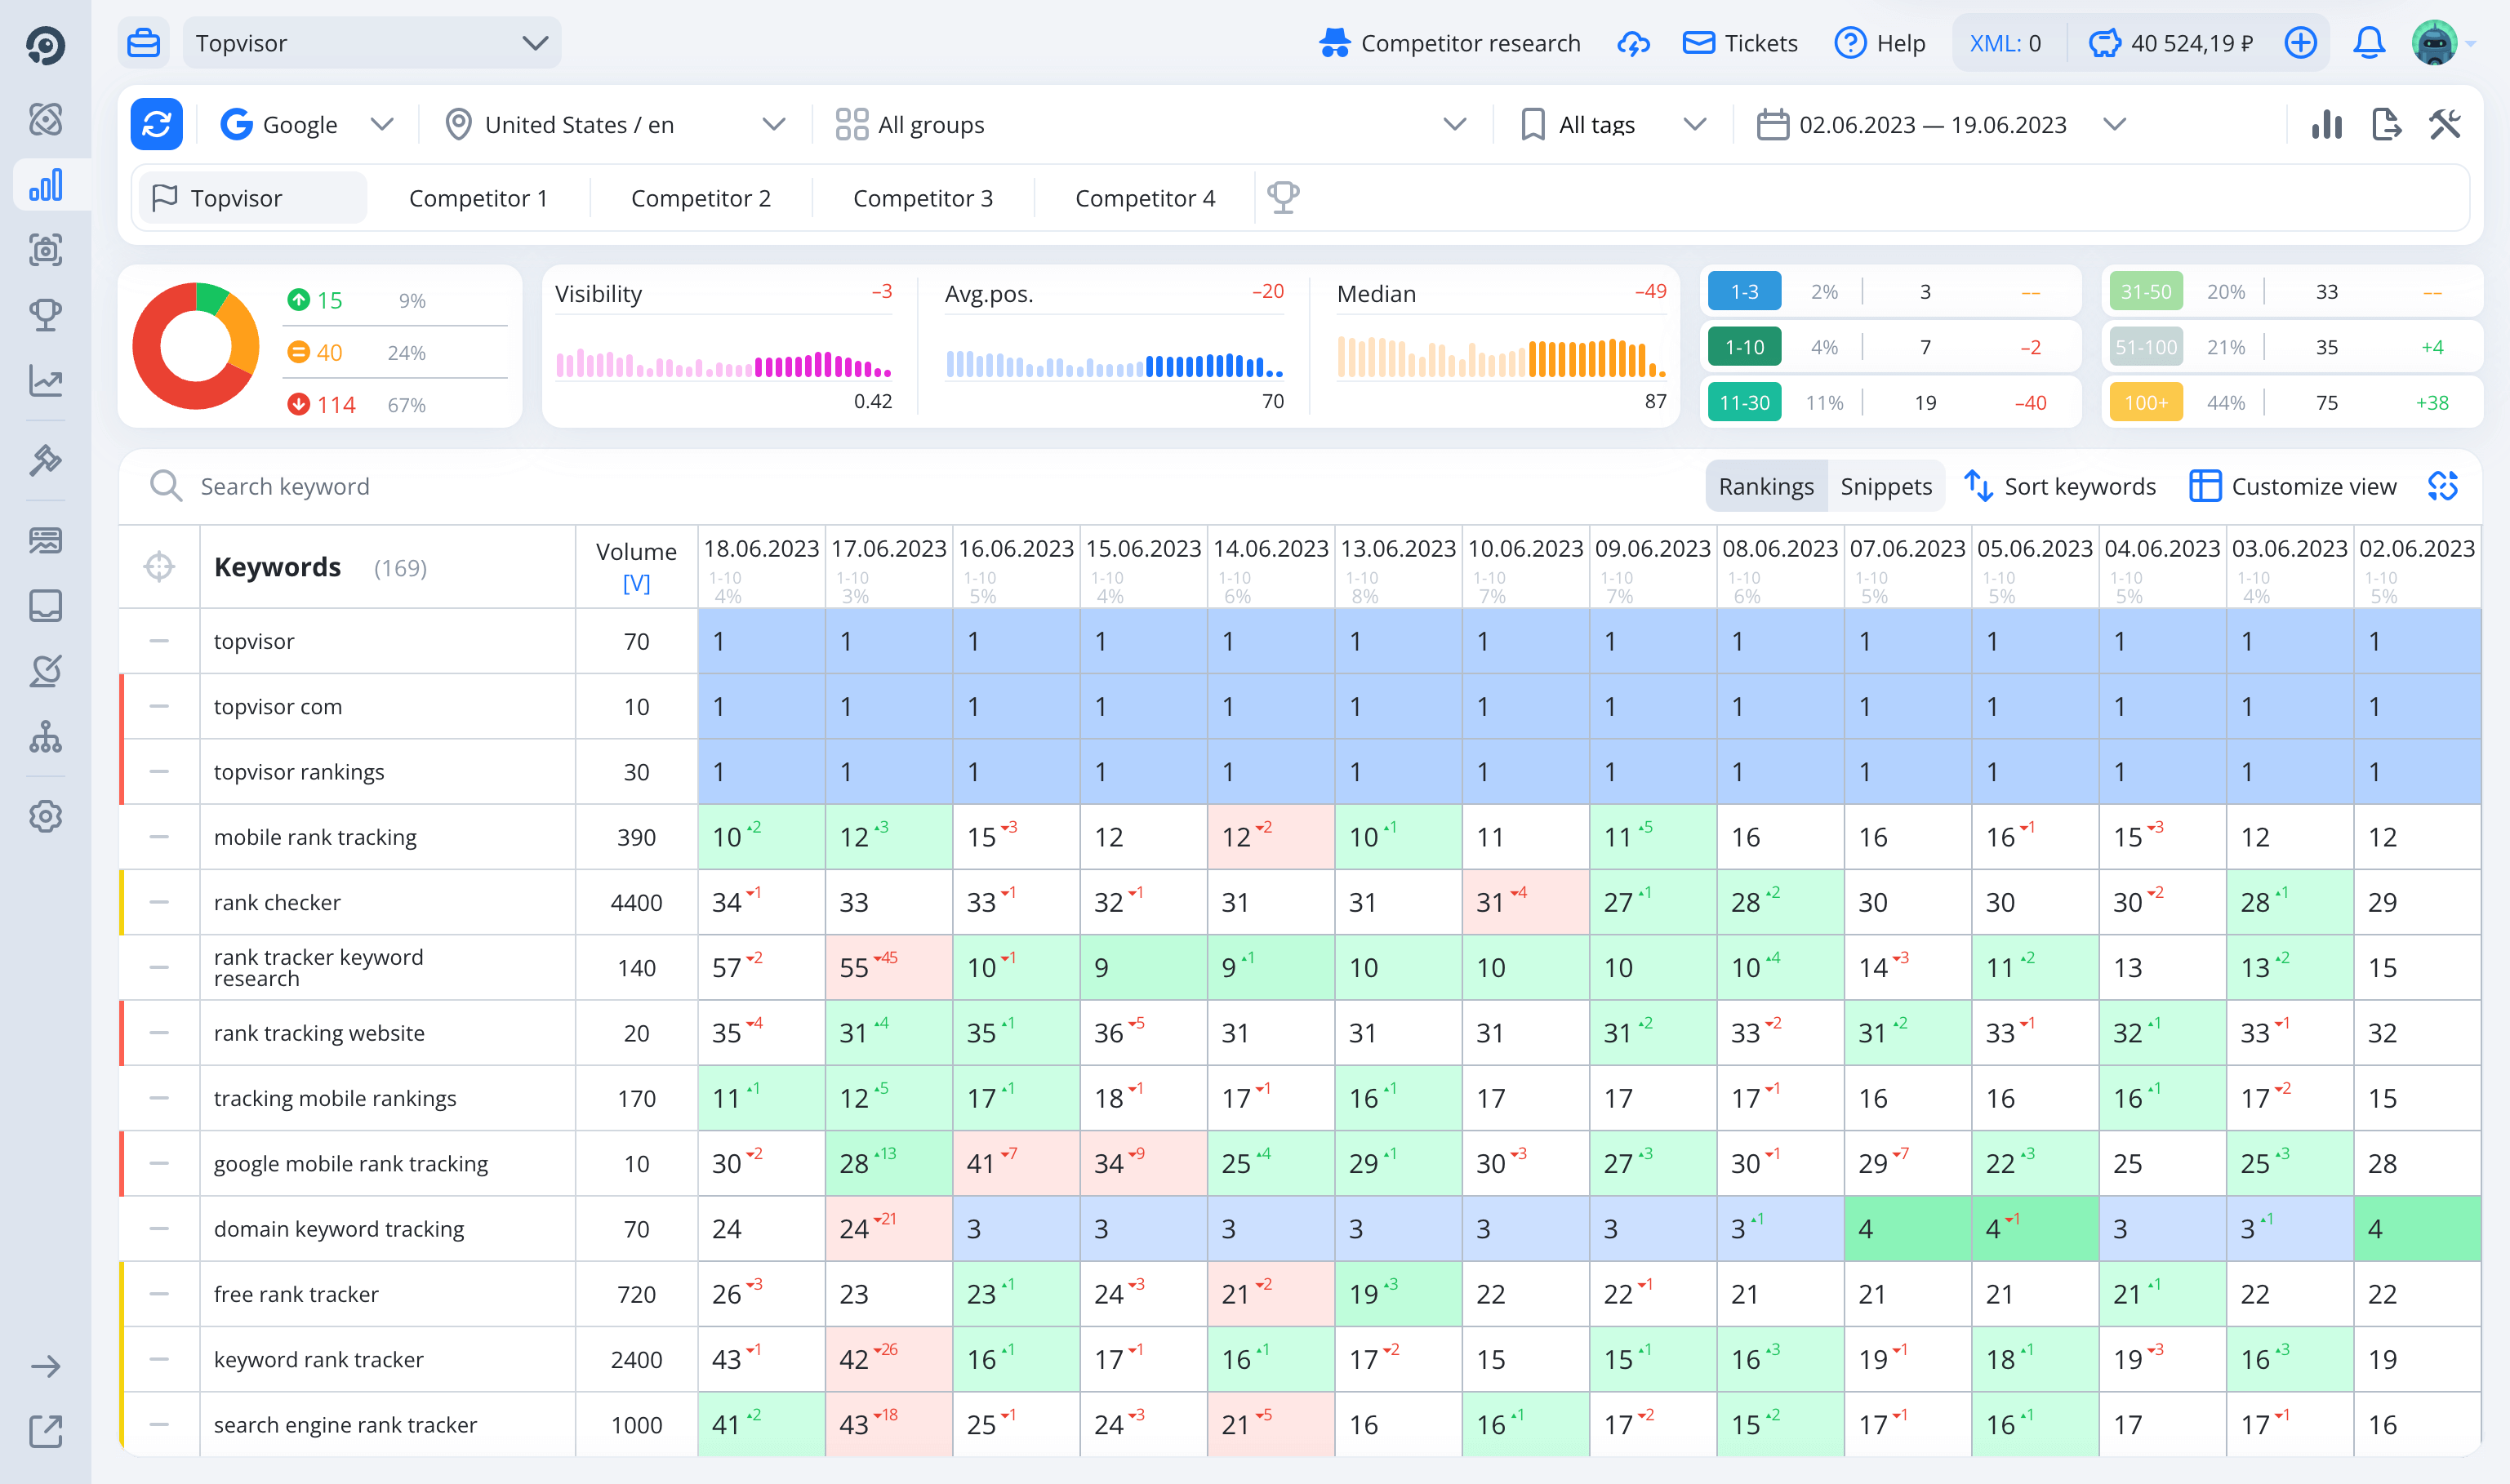Click the add funds plus icon

[2301, 43]
